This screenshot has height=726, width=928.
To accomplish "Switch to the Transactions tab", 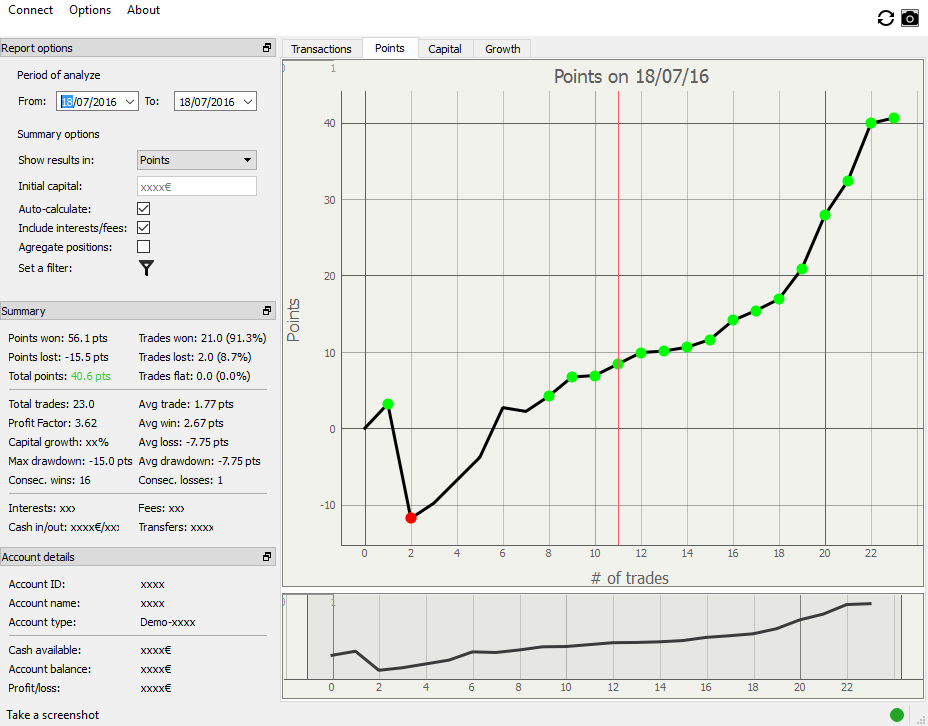I will (x=321, y=49).
